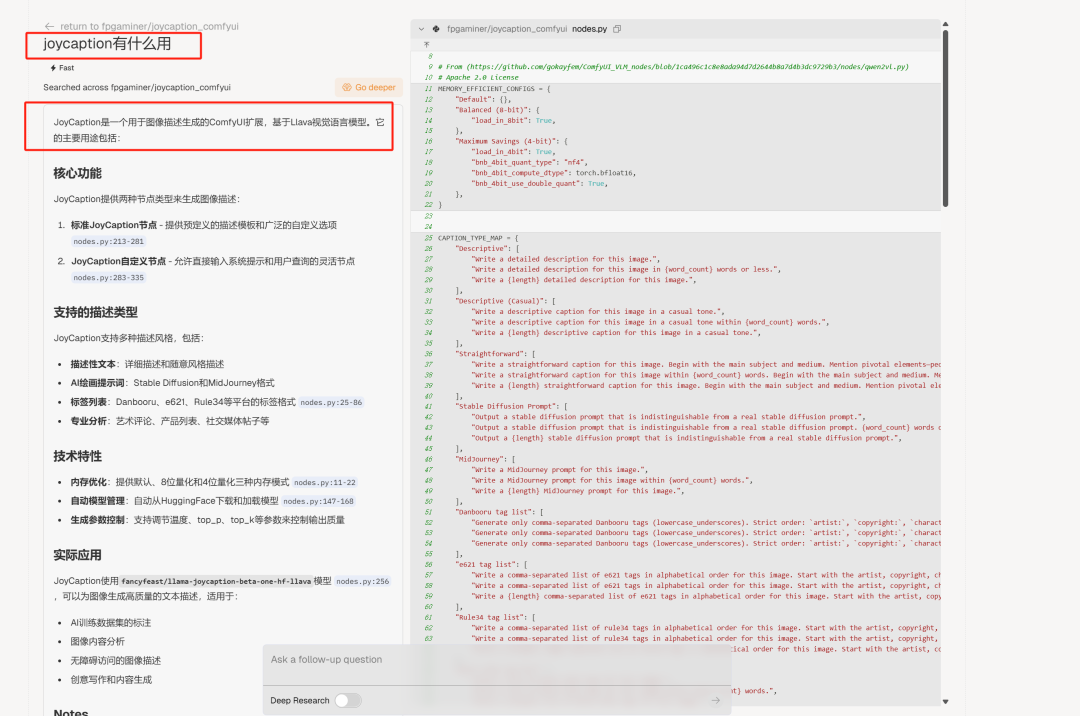1080x716 pixels.
Task: Click the code panel vertical scrollbar
Action: 945,117
